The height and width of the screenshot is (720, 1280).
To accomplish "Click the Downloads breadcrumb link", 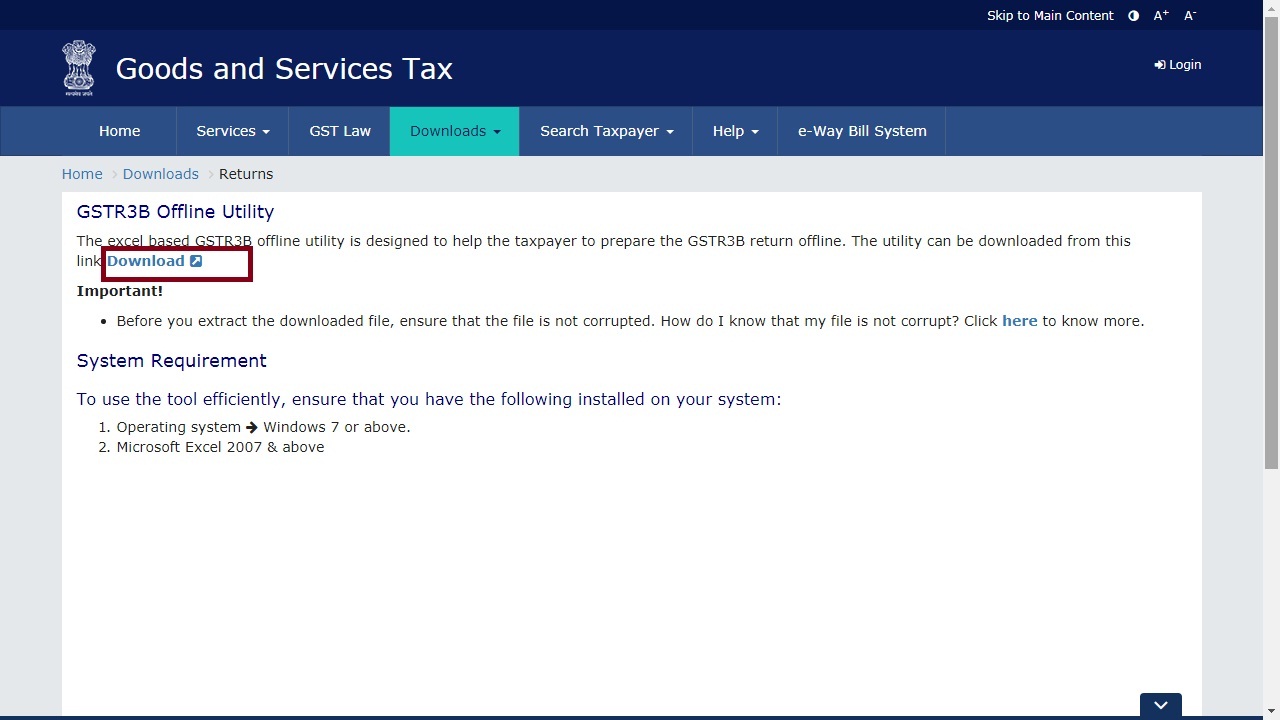I will point(160,173).
